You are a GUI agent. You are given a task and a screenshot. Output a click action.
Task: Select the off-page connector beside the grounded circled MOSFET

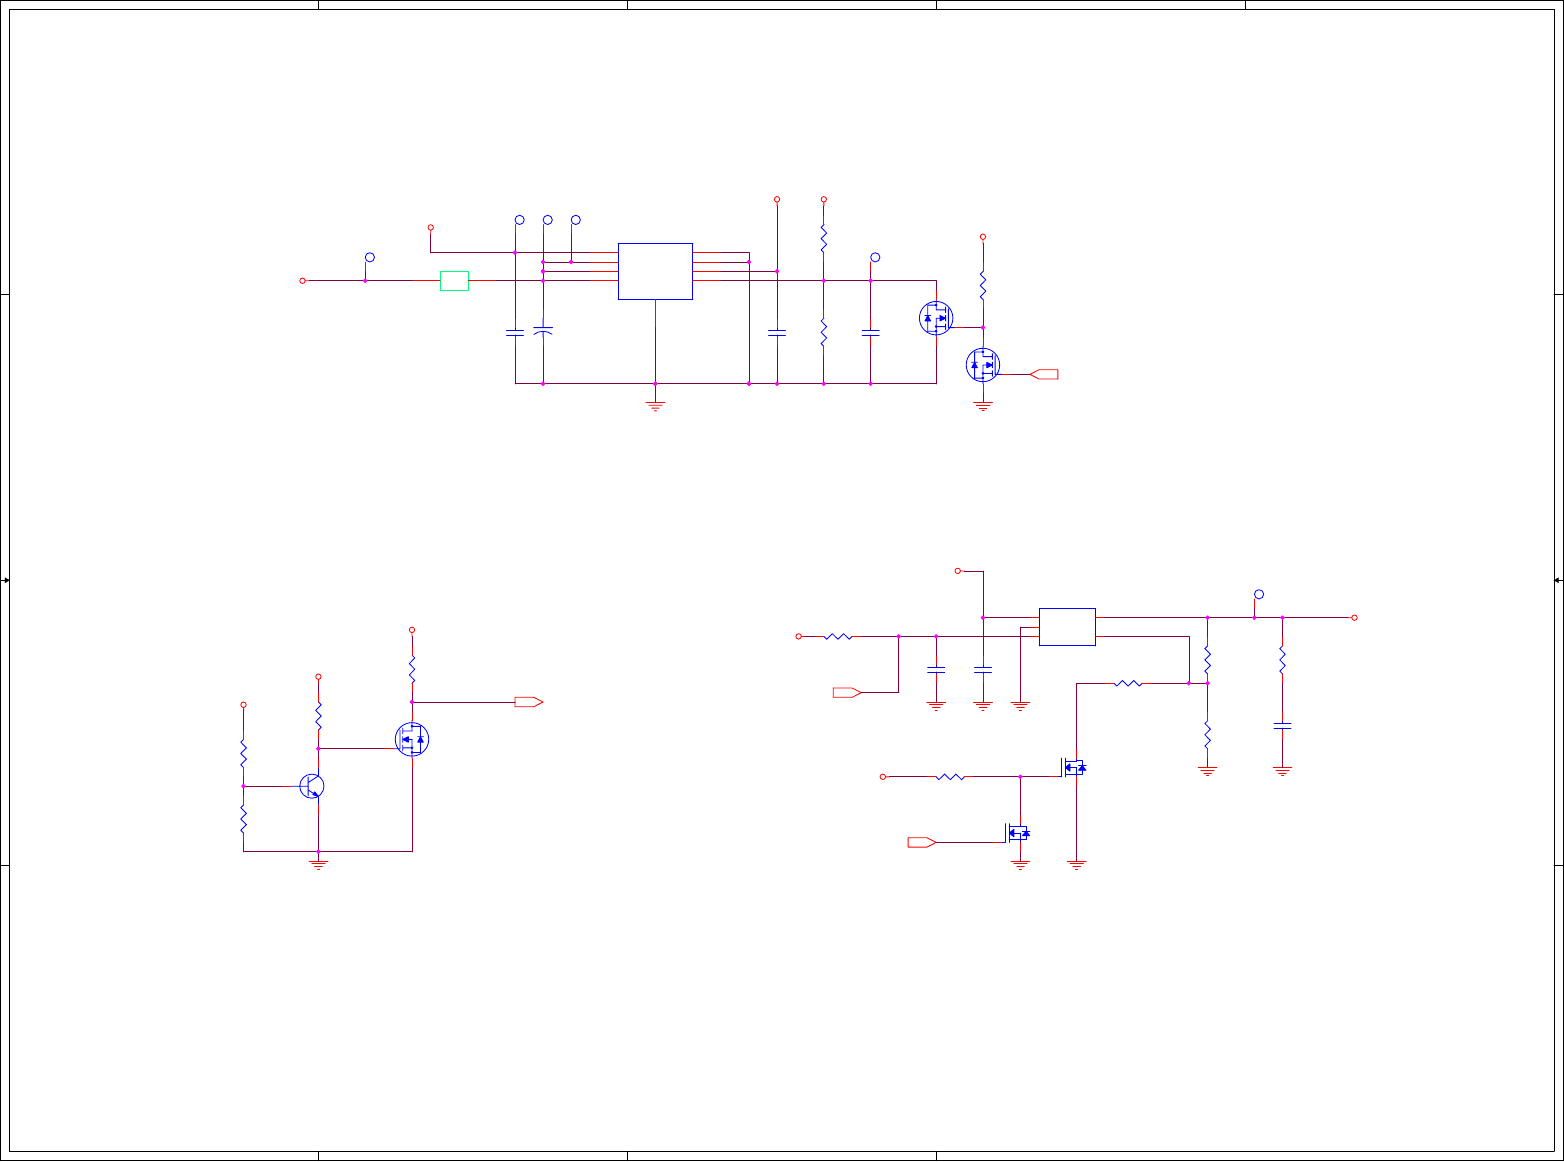(1043, 374)
